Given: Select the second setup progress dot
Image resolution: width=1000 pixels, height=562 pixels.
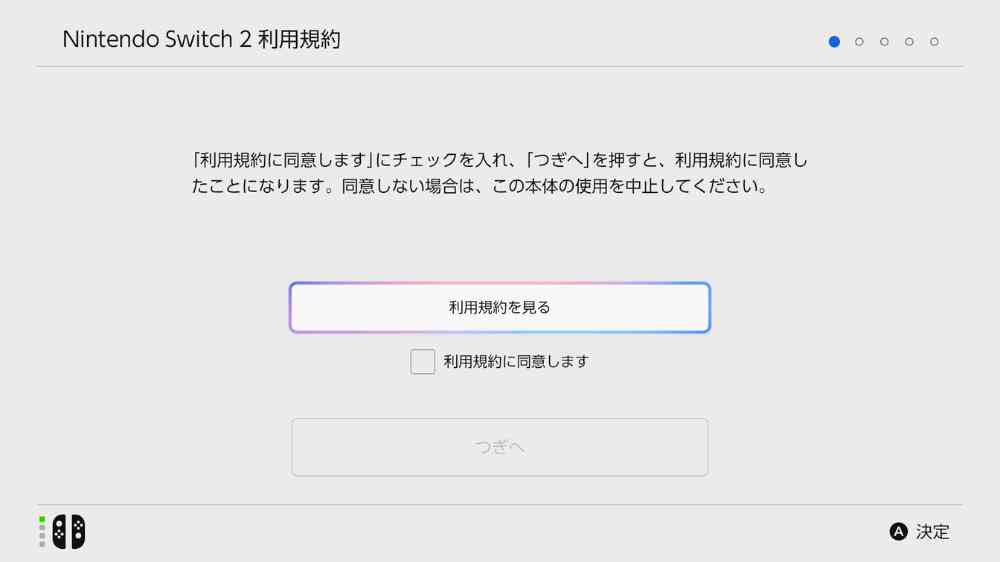Looking at the screenshot, I should [x=859, y=42].
